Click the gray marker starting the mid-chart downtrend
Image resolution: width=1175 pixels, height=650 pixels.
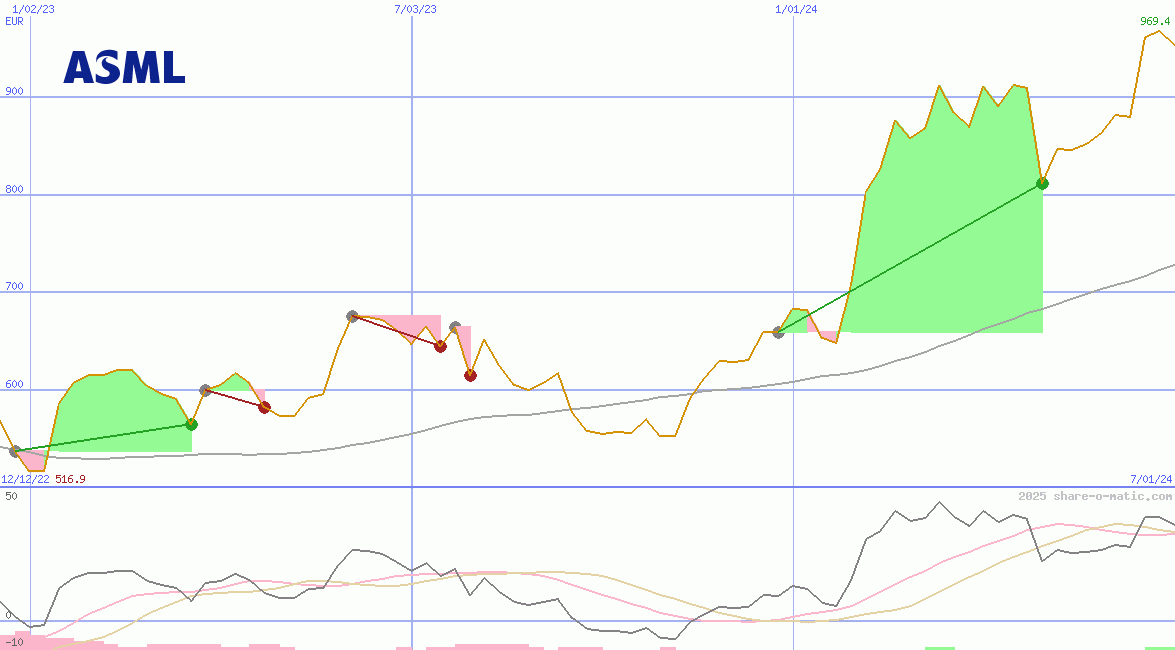[352, 318]
